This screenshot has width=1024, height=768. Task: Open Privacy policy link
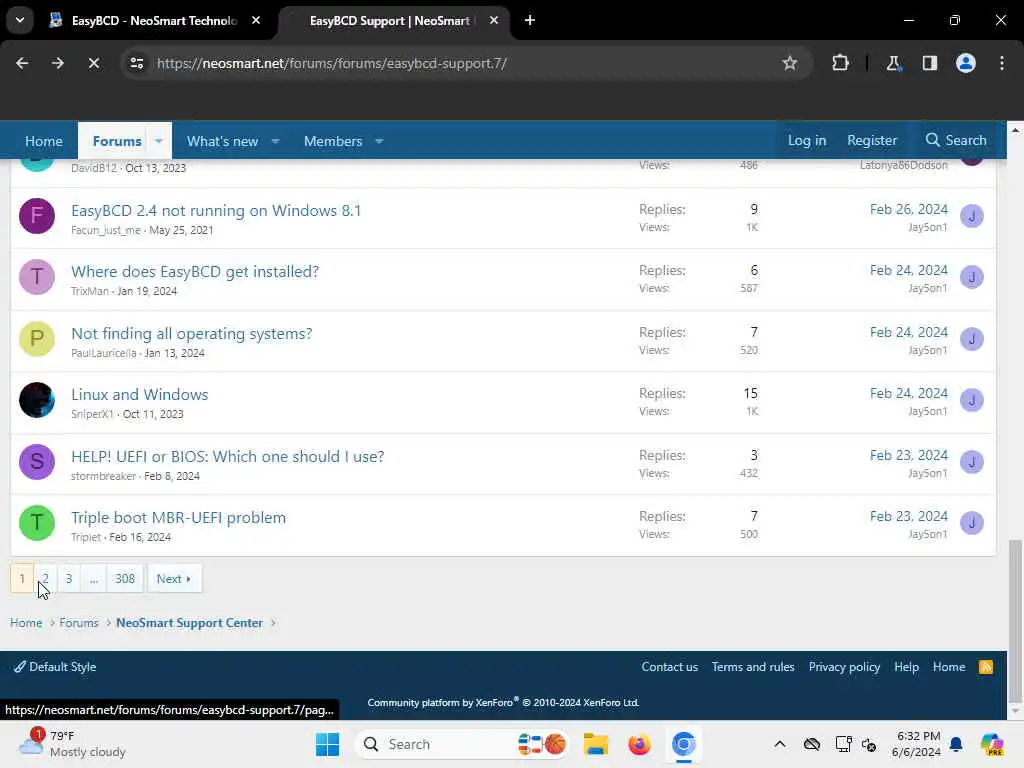click(844, 667)
